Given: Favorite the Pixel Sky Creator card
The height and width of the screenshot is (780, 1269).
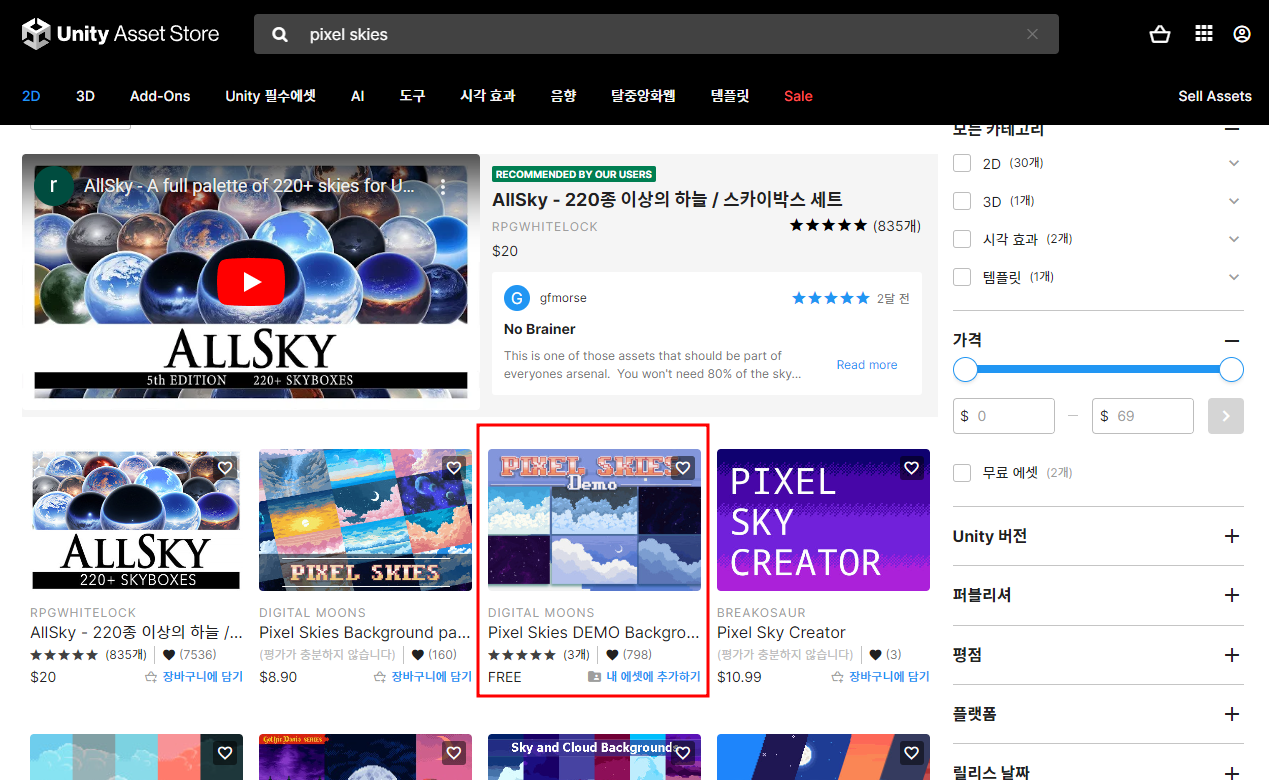Looking at the screenshot, I should click(x=911, y=468).
